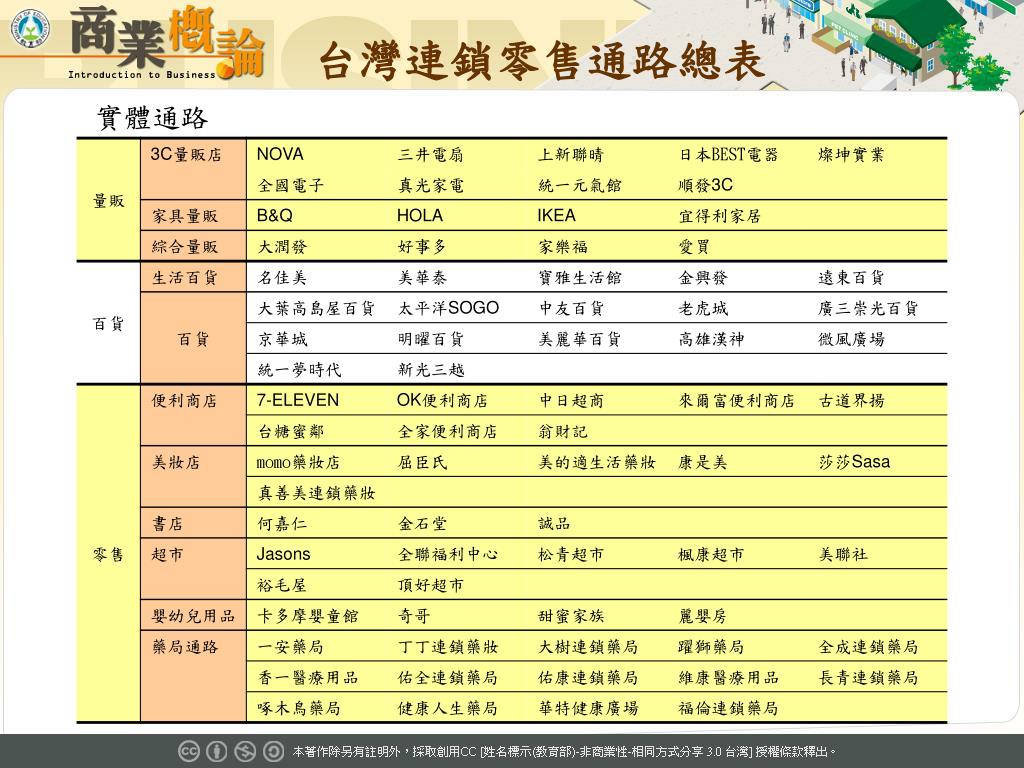Click the 家具量販 subcategory cell
This screenshot has height=768, width=1024.
[x=193, y=216]
